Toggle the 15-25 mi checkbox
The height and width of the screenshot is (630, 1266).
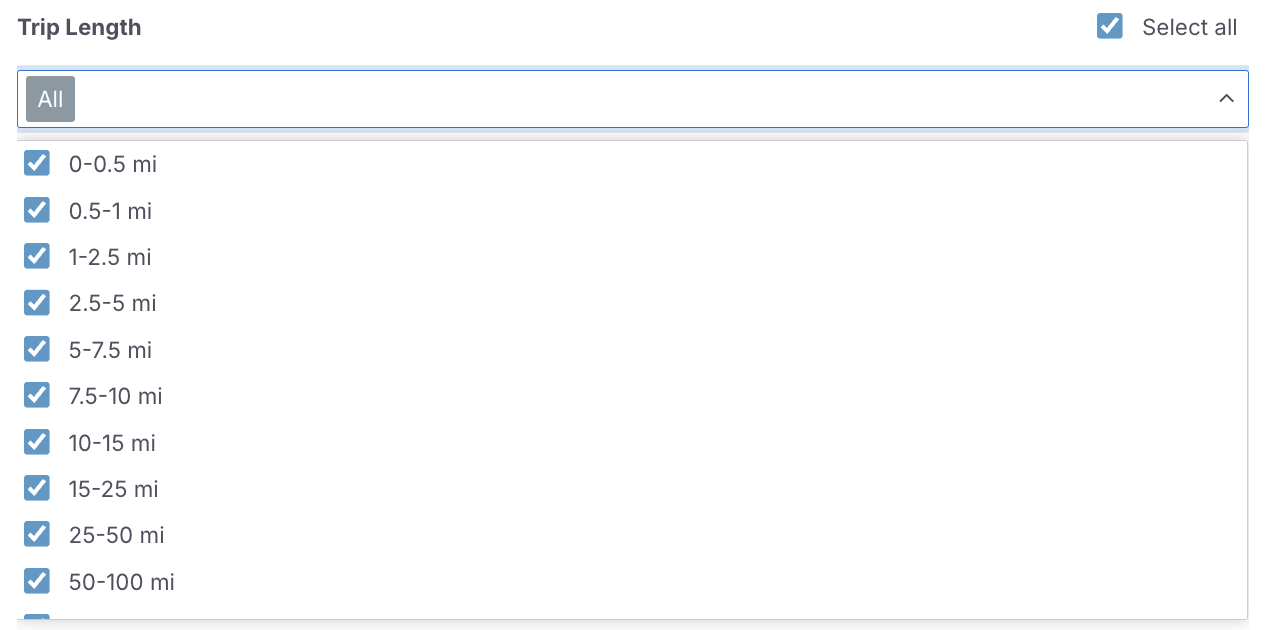tap(37, 488)
